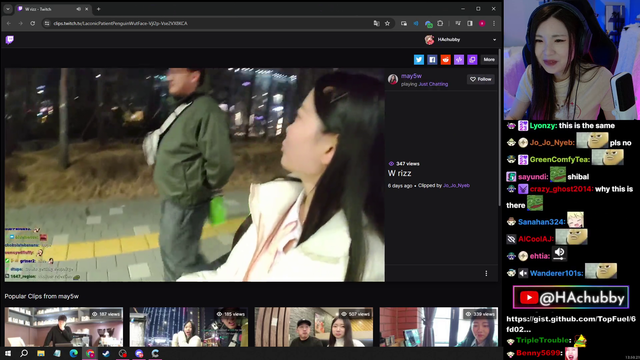The height and width of the screenshot is (360, 640).
Task: Open popular clip with 185 views
Action: 189,327
